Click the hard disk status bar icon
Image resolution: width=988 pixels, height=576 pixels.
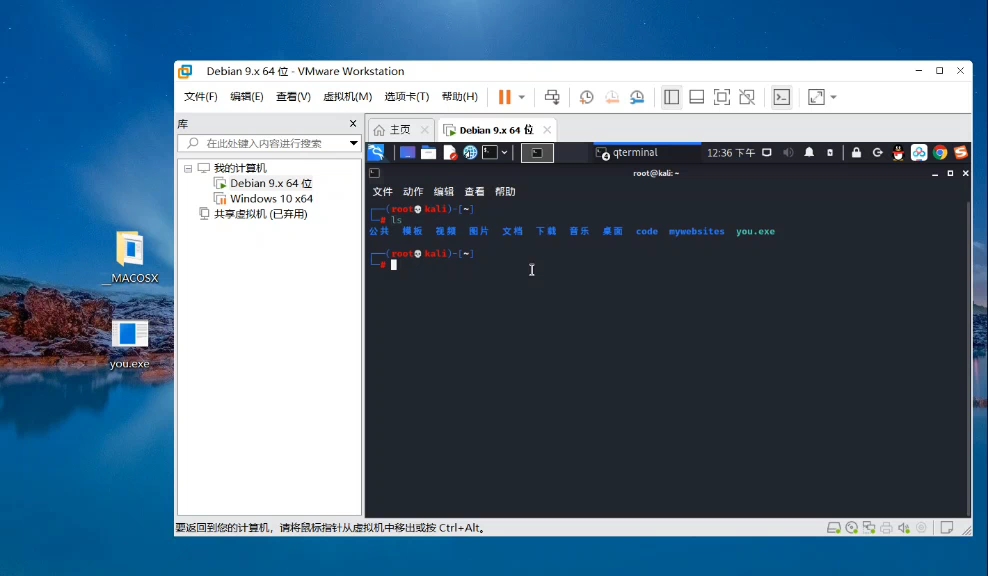(834, 528)
